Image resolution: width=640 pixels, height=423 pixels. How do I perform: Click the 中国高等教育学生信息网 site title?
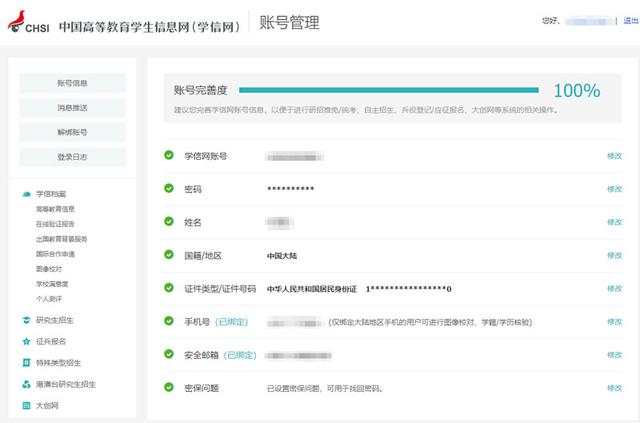pyautogui.click(x=149, y=27)
